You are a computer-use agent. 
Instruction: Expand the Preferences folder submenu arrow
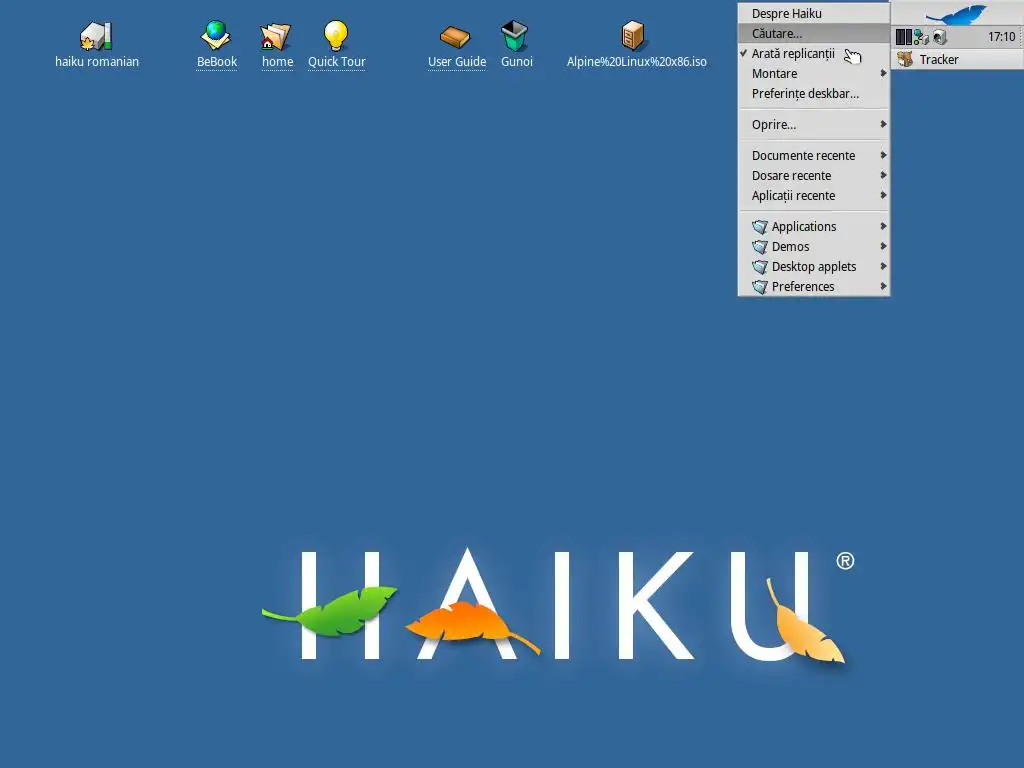[883, 286]
